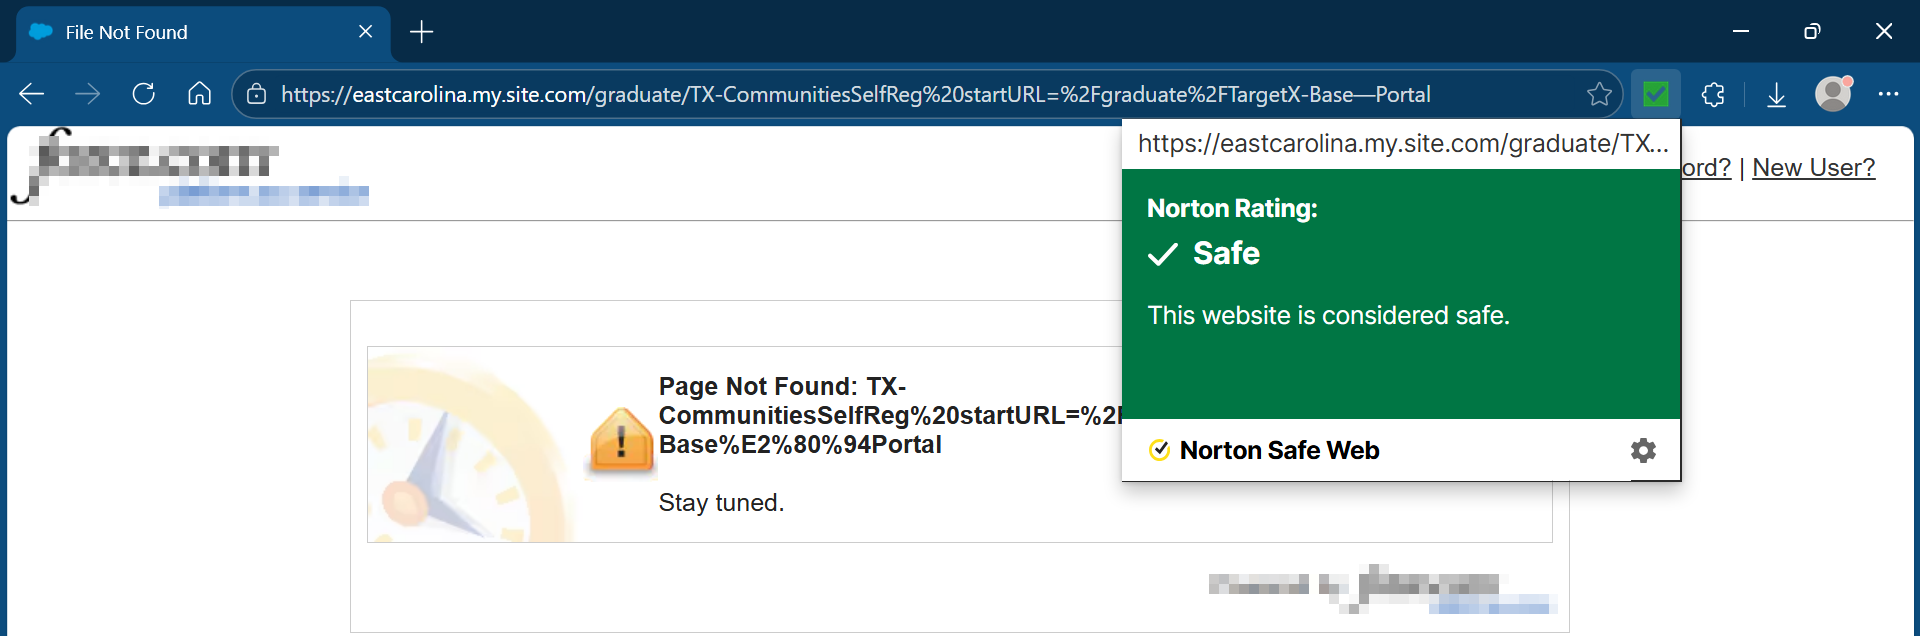Open a new browser tab

tap(422, 32)
